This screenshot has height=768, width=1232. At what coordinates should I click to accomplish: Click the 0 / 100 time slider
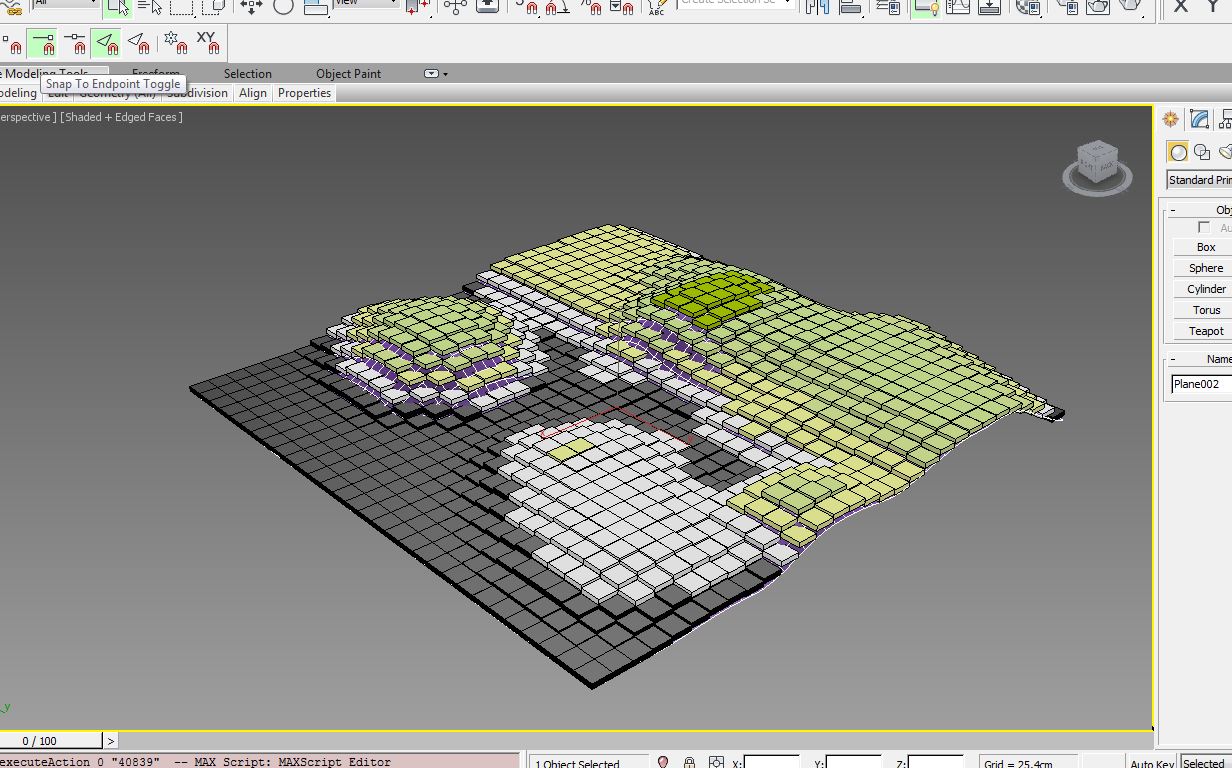tap(50, 741)
